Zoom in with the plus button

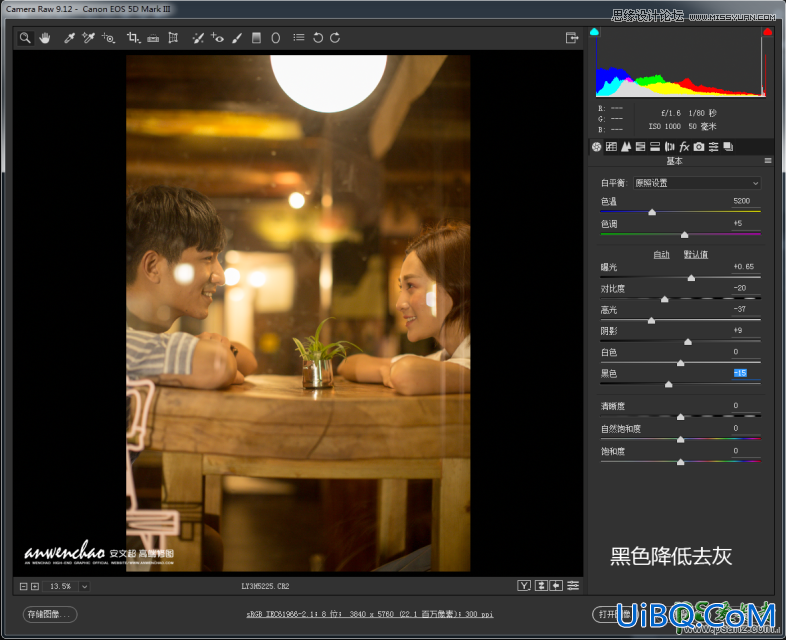click(35, 586)
